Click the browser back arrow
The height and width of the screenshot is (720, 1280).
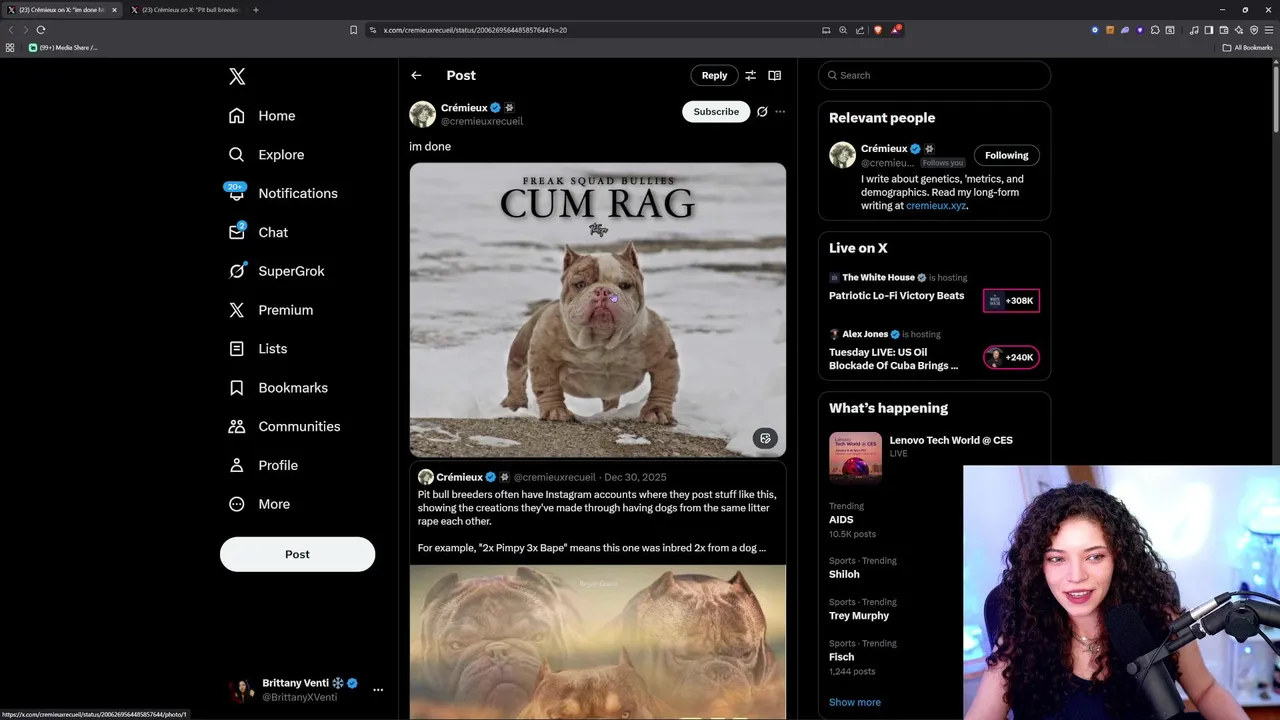coord(11,30)
